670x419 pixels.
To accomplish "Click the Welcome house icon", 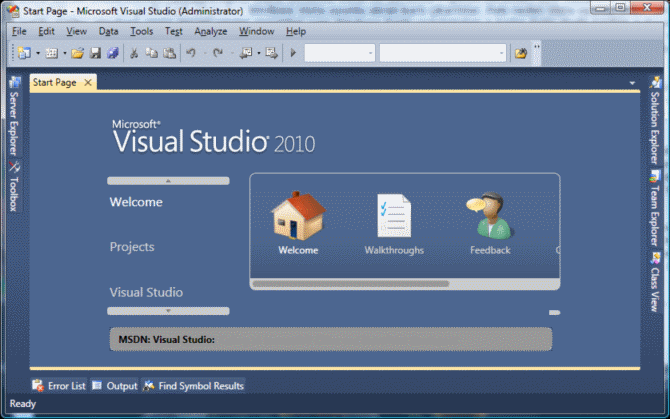I will [x=298, y=216].
